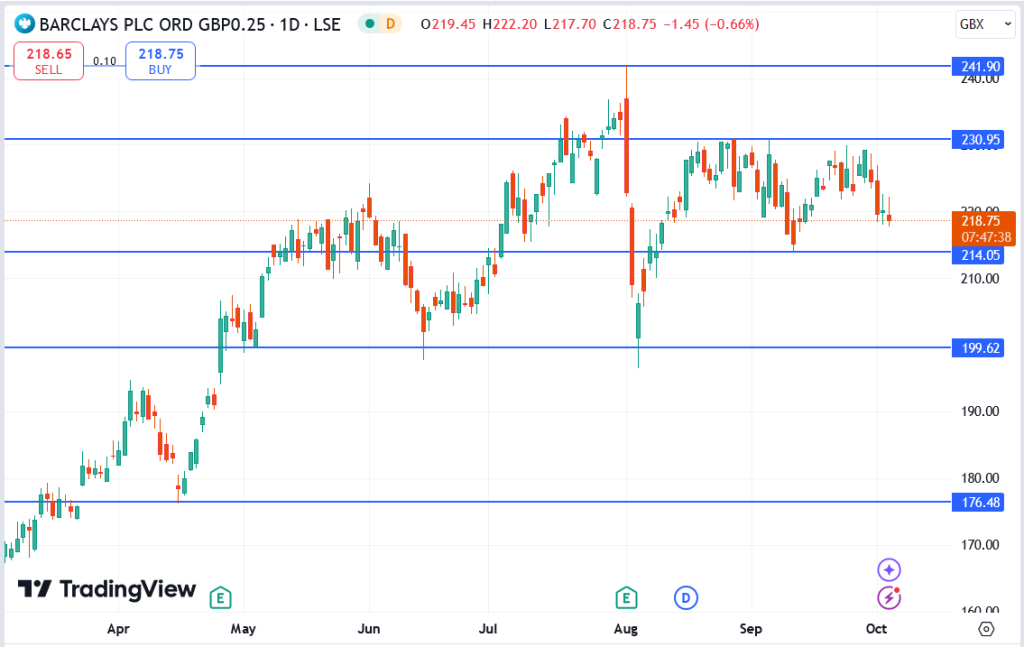The width and height of the screenshot is (1024, 647).
Task: Click the 180.00 price axis label
Action: [x=980, y=478]
